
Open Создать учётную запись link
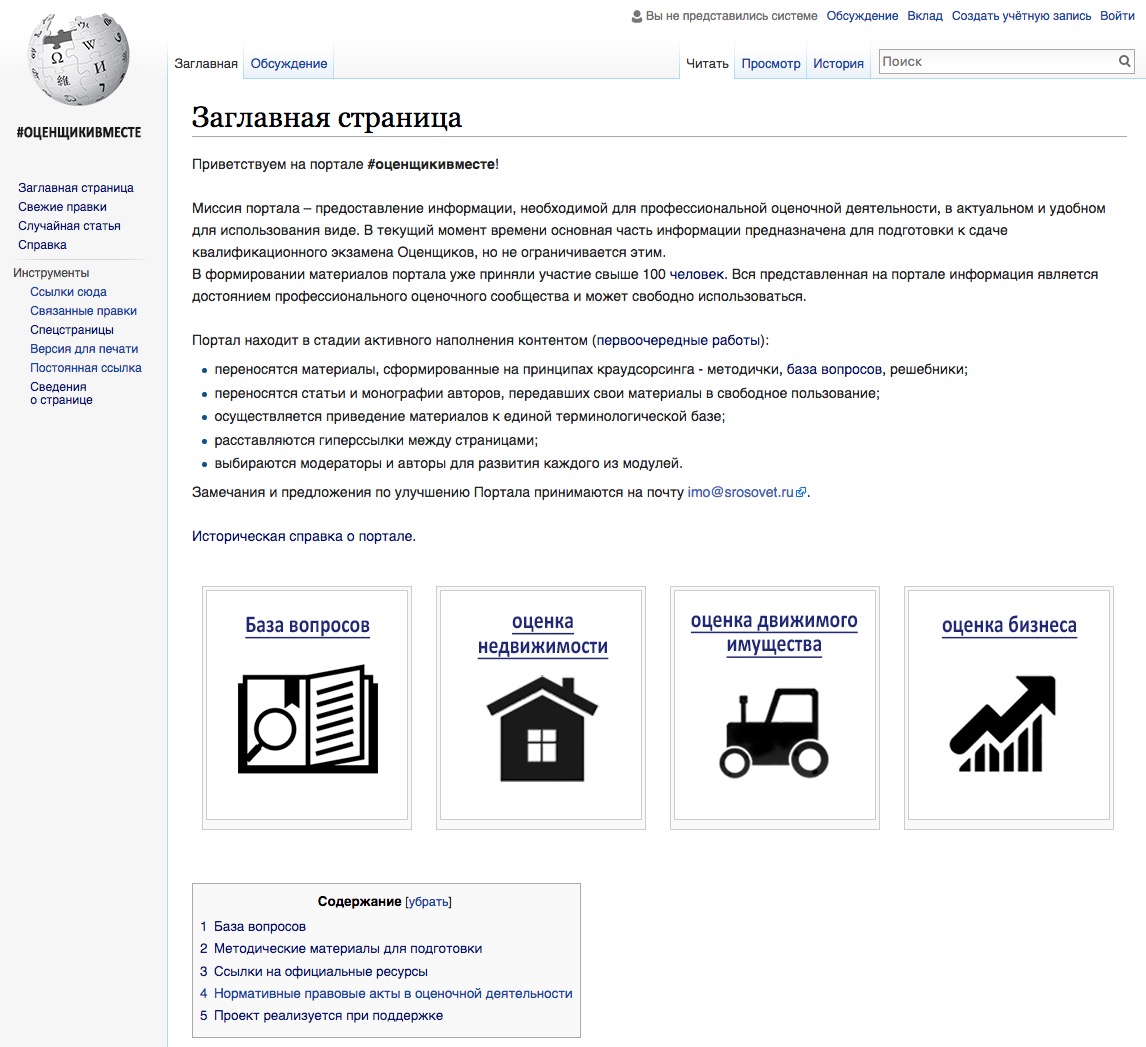1021,16
